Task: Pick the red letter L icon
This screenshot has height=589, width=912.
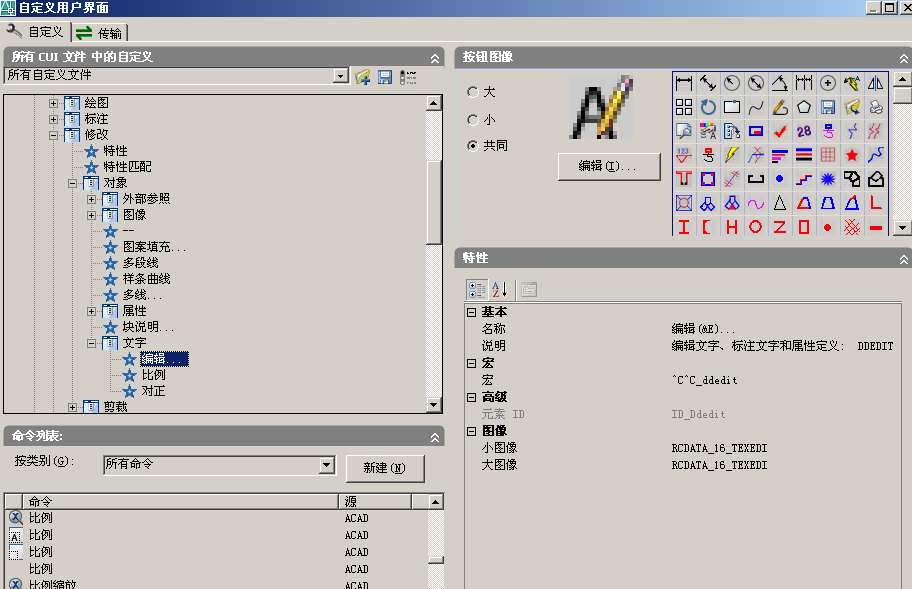Action: tap(875, 203)
